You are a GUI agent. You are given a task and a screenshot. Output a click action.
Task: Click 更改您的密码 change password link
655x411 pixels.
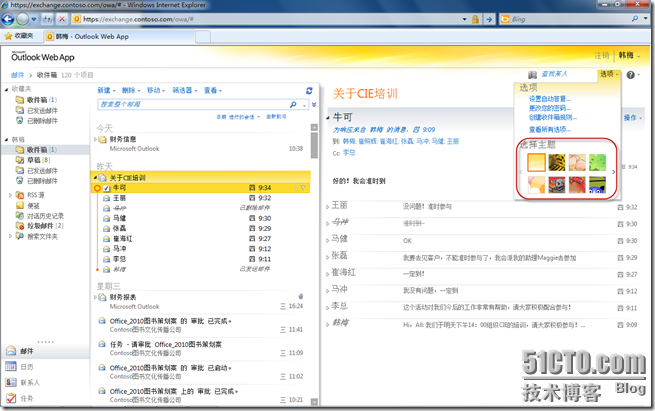coord(550,108)
